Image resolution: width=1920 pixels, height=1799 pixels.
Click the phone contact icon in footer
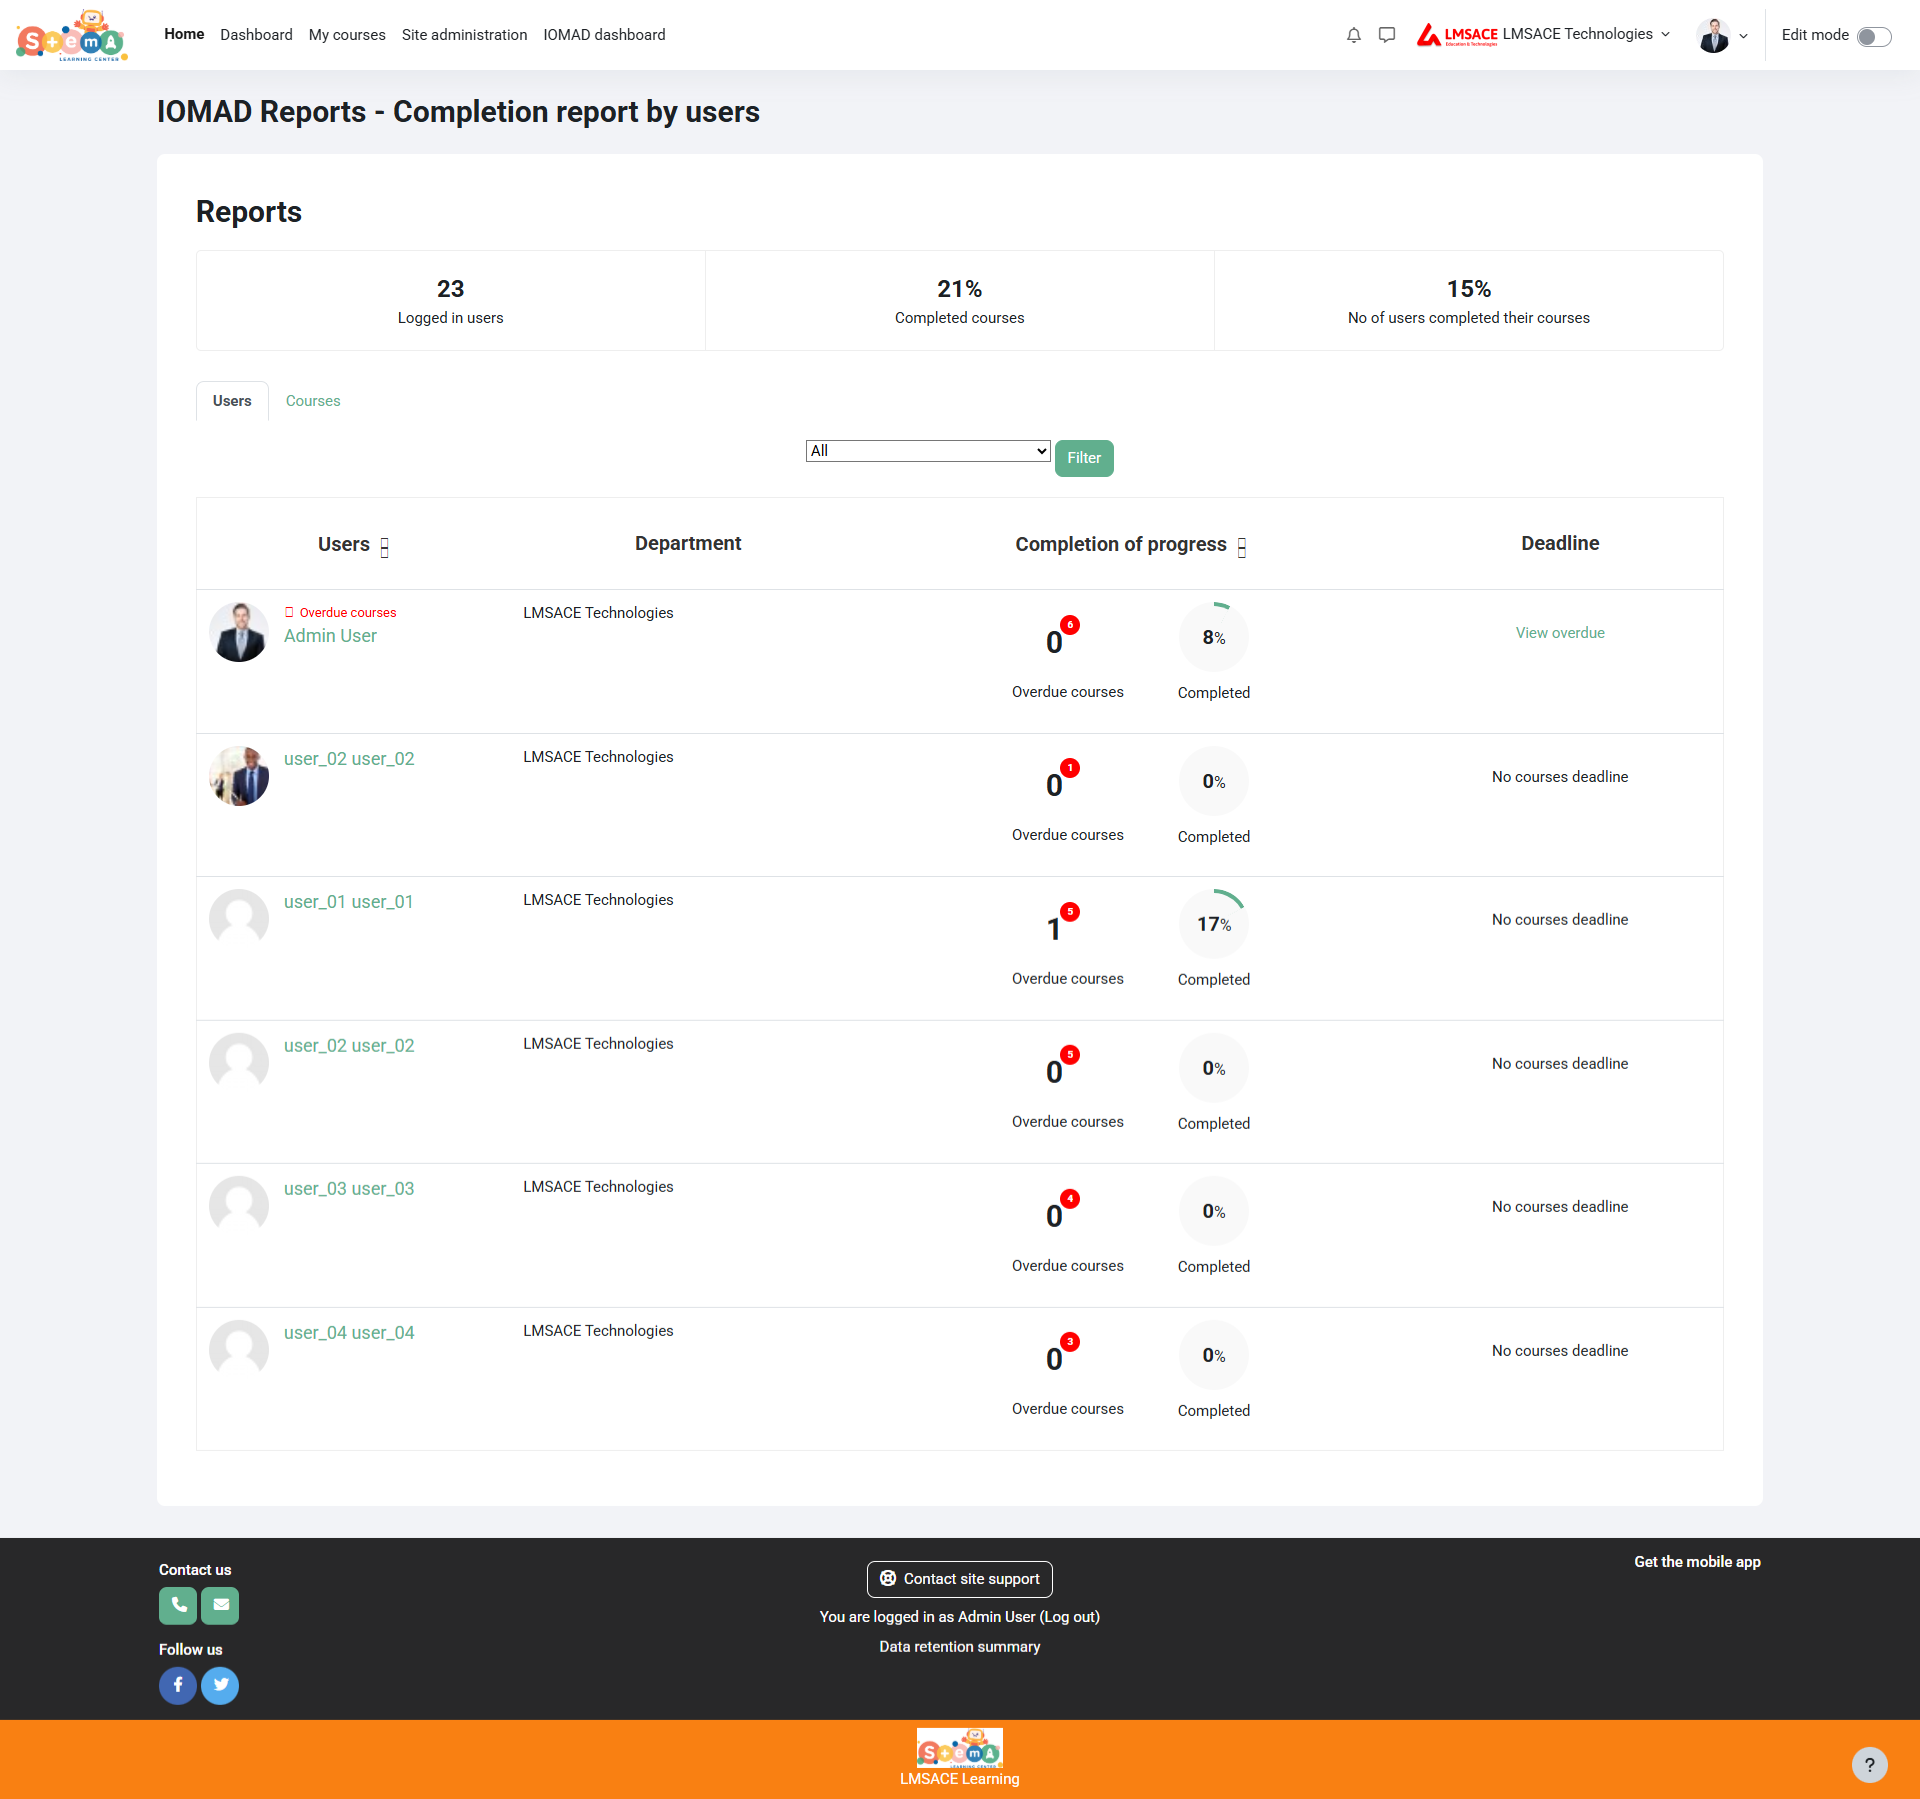178,1605
